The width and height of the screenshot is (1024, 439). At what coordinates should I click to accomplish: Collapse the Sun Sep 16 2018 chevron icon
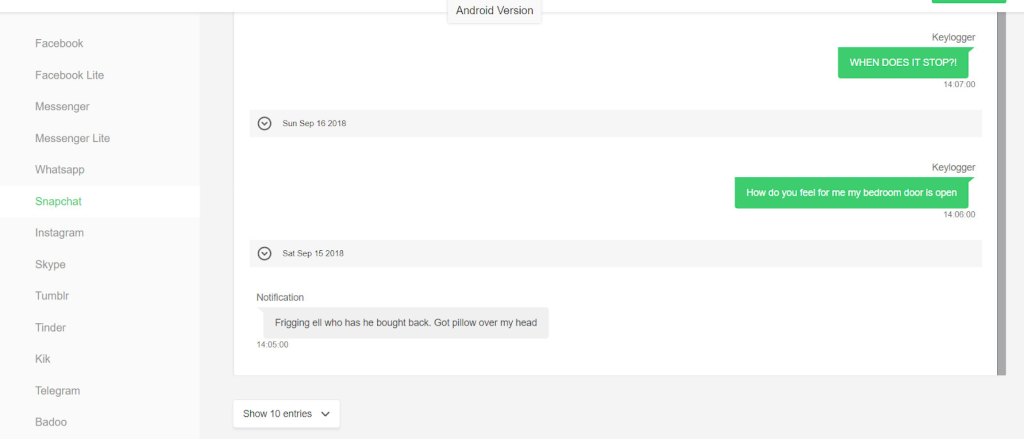[x=264, y=123]
